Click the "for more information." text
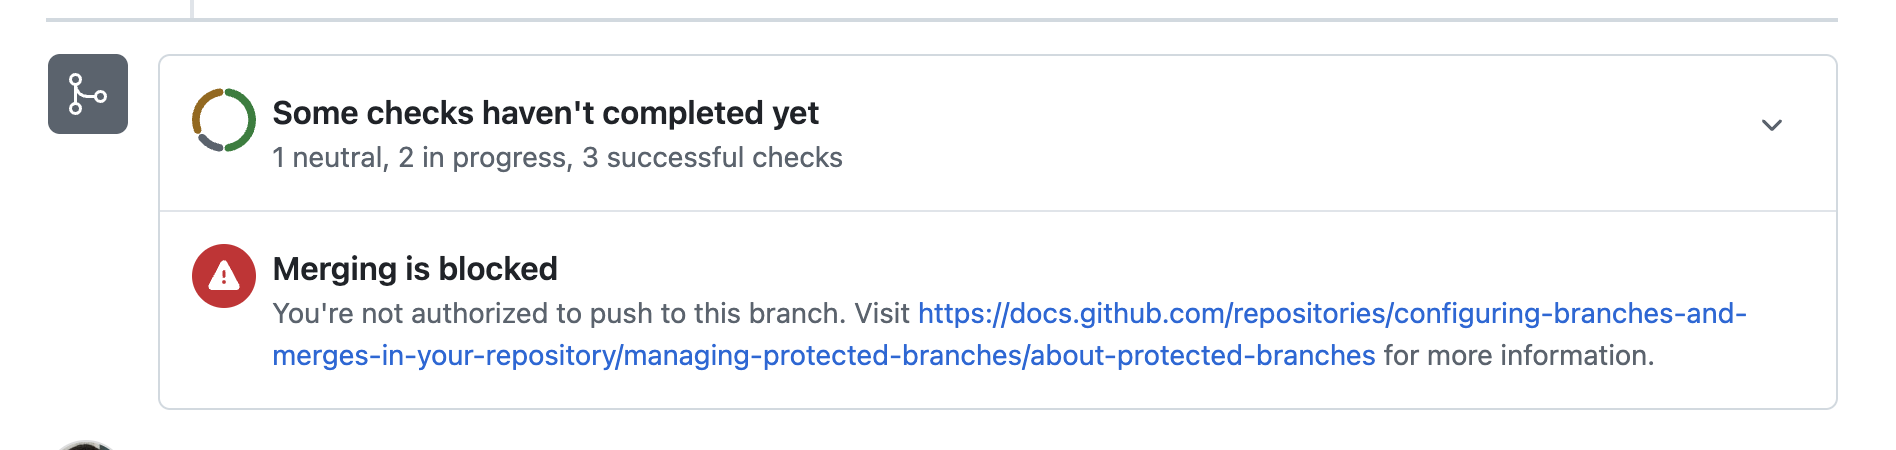 (1518, 356)
